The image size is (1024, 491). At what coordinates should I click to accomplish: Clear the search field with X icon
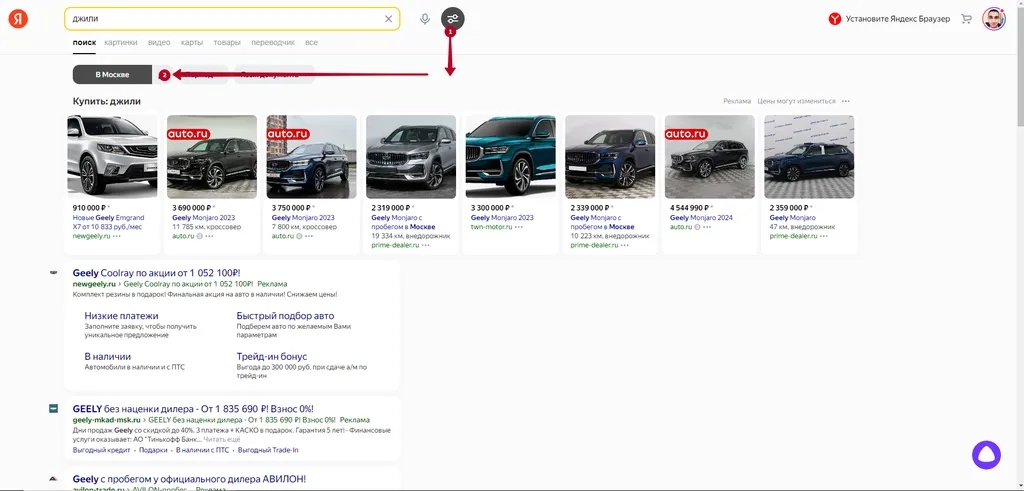(x=389, y=19)
